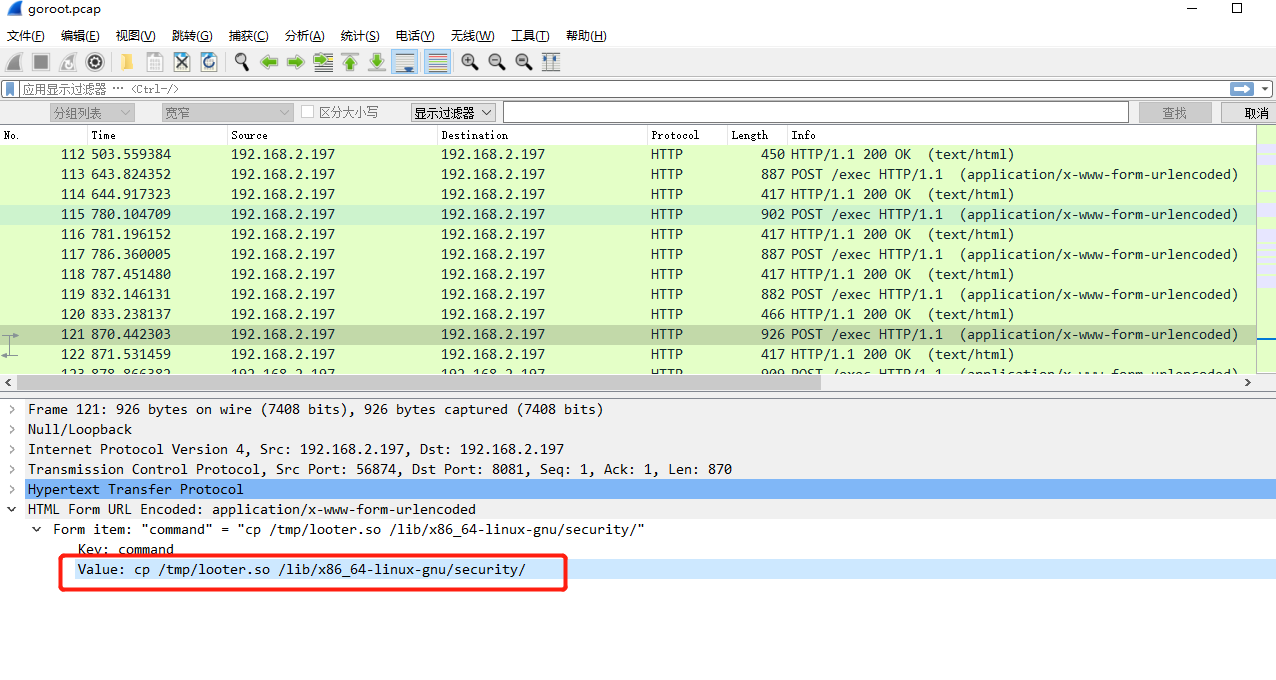Click go to specified packet icon
Viewport: 1276px width, 680px height.
323,62
